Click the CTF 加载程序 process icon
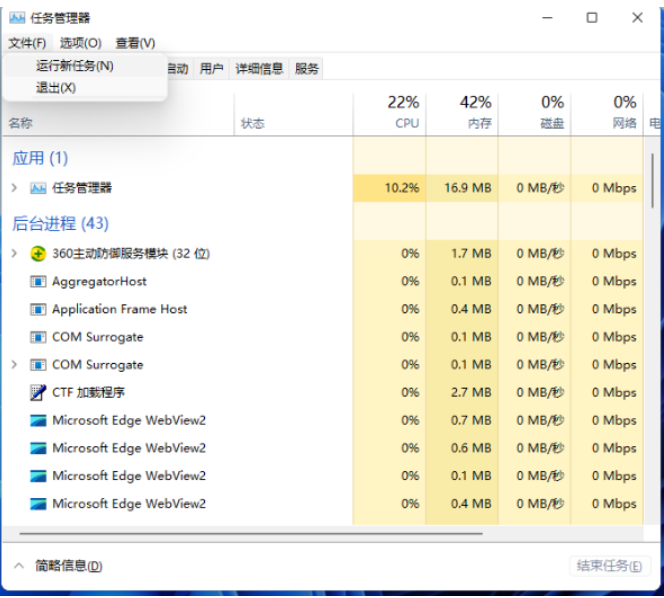 (x=38, y=393)
